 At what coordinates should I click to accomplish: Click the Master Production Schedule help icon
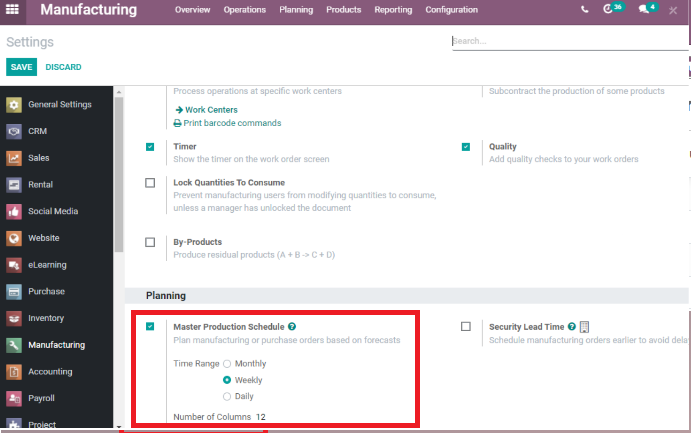(292, 327)
